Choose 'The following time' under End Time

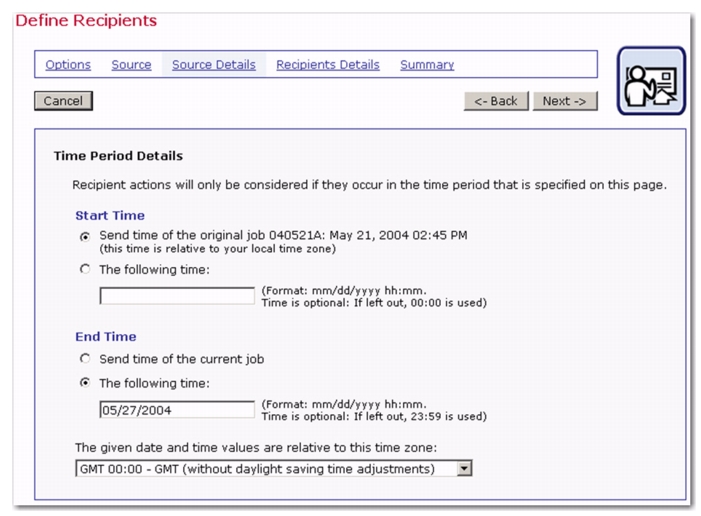[84, 383]
